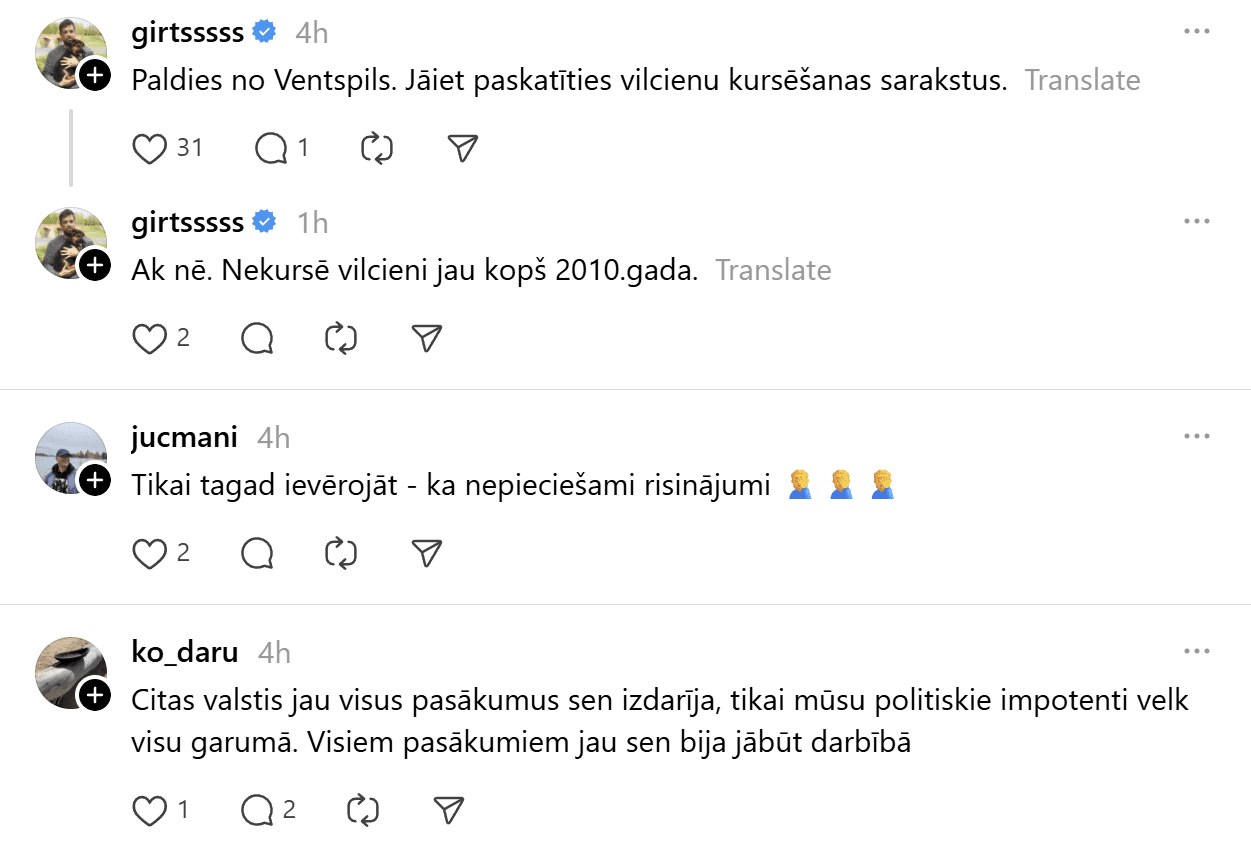Open ko_daru's profile picture

68,670
